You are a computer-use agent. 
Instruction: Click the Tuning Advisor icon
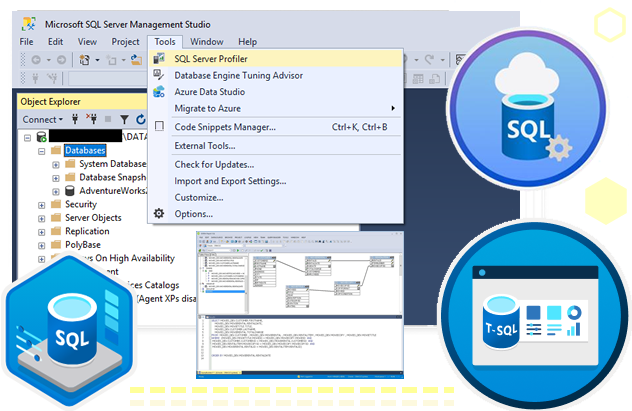(x=159, y=75)
